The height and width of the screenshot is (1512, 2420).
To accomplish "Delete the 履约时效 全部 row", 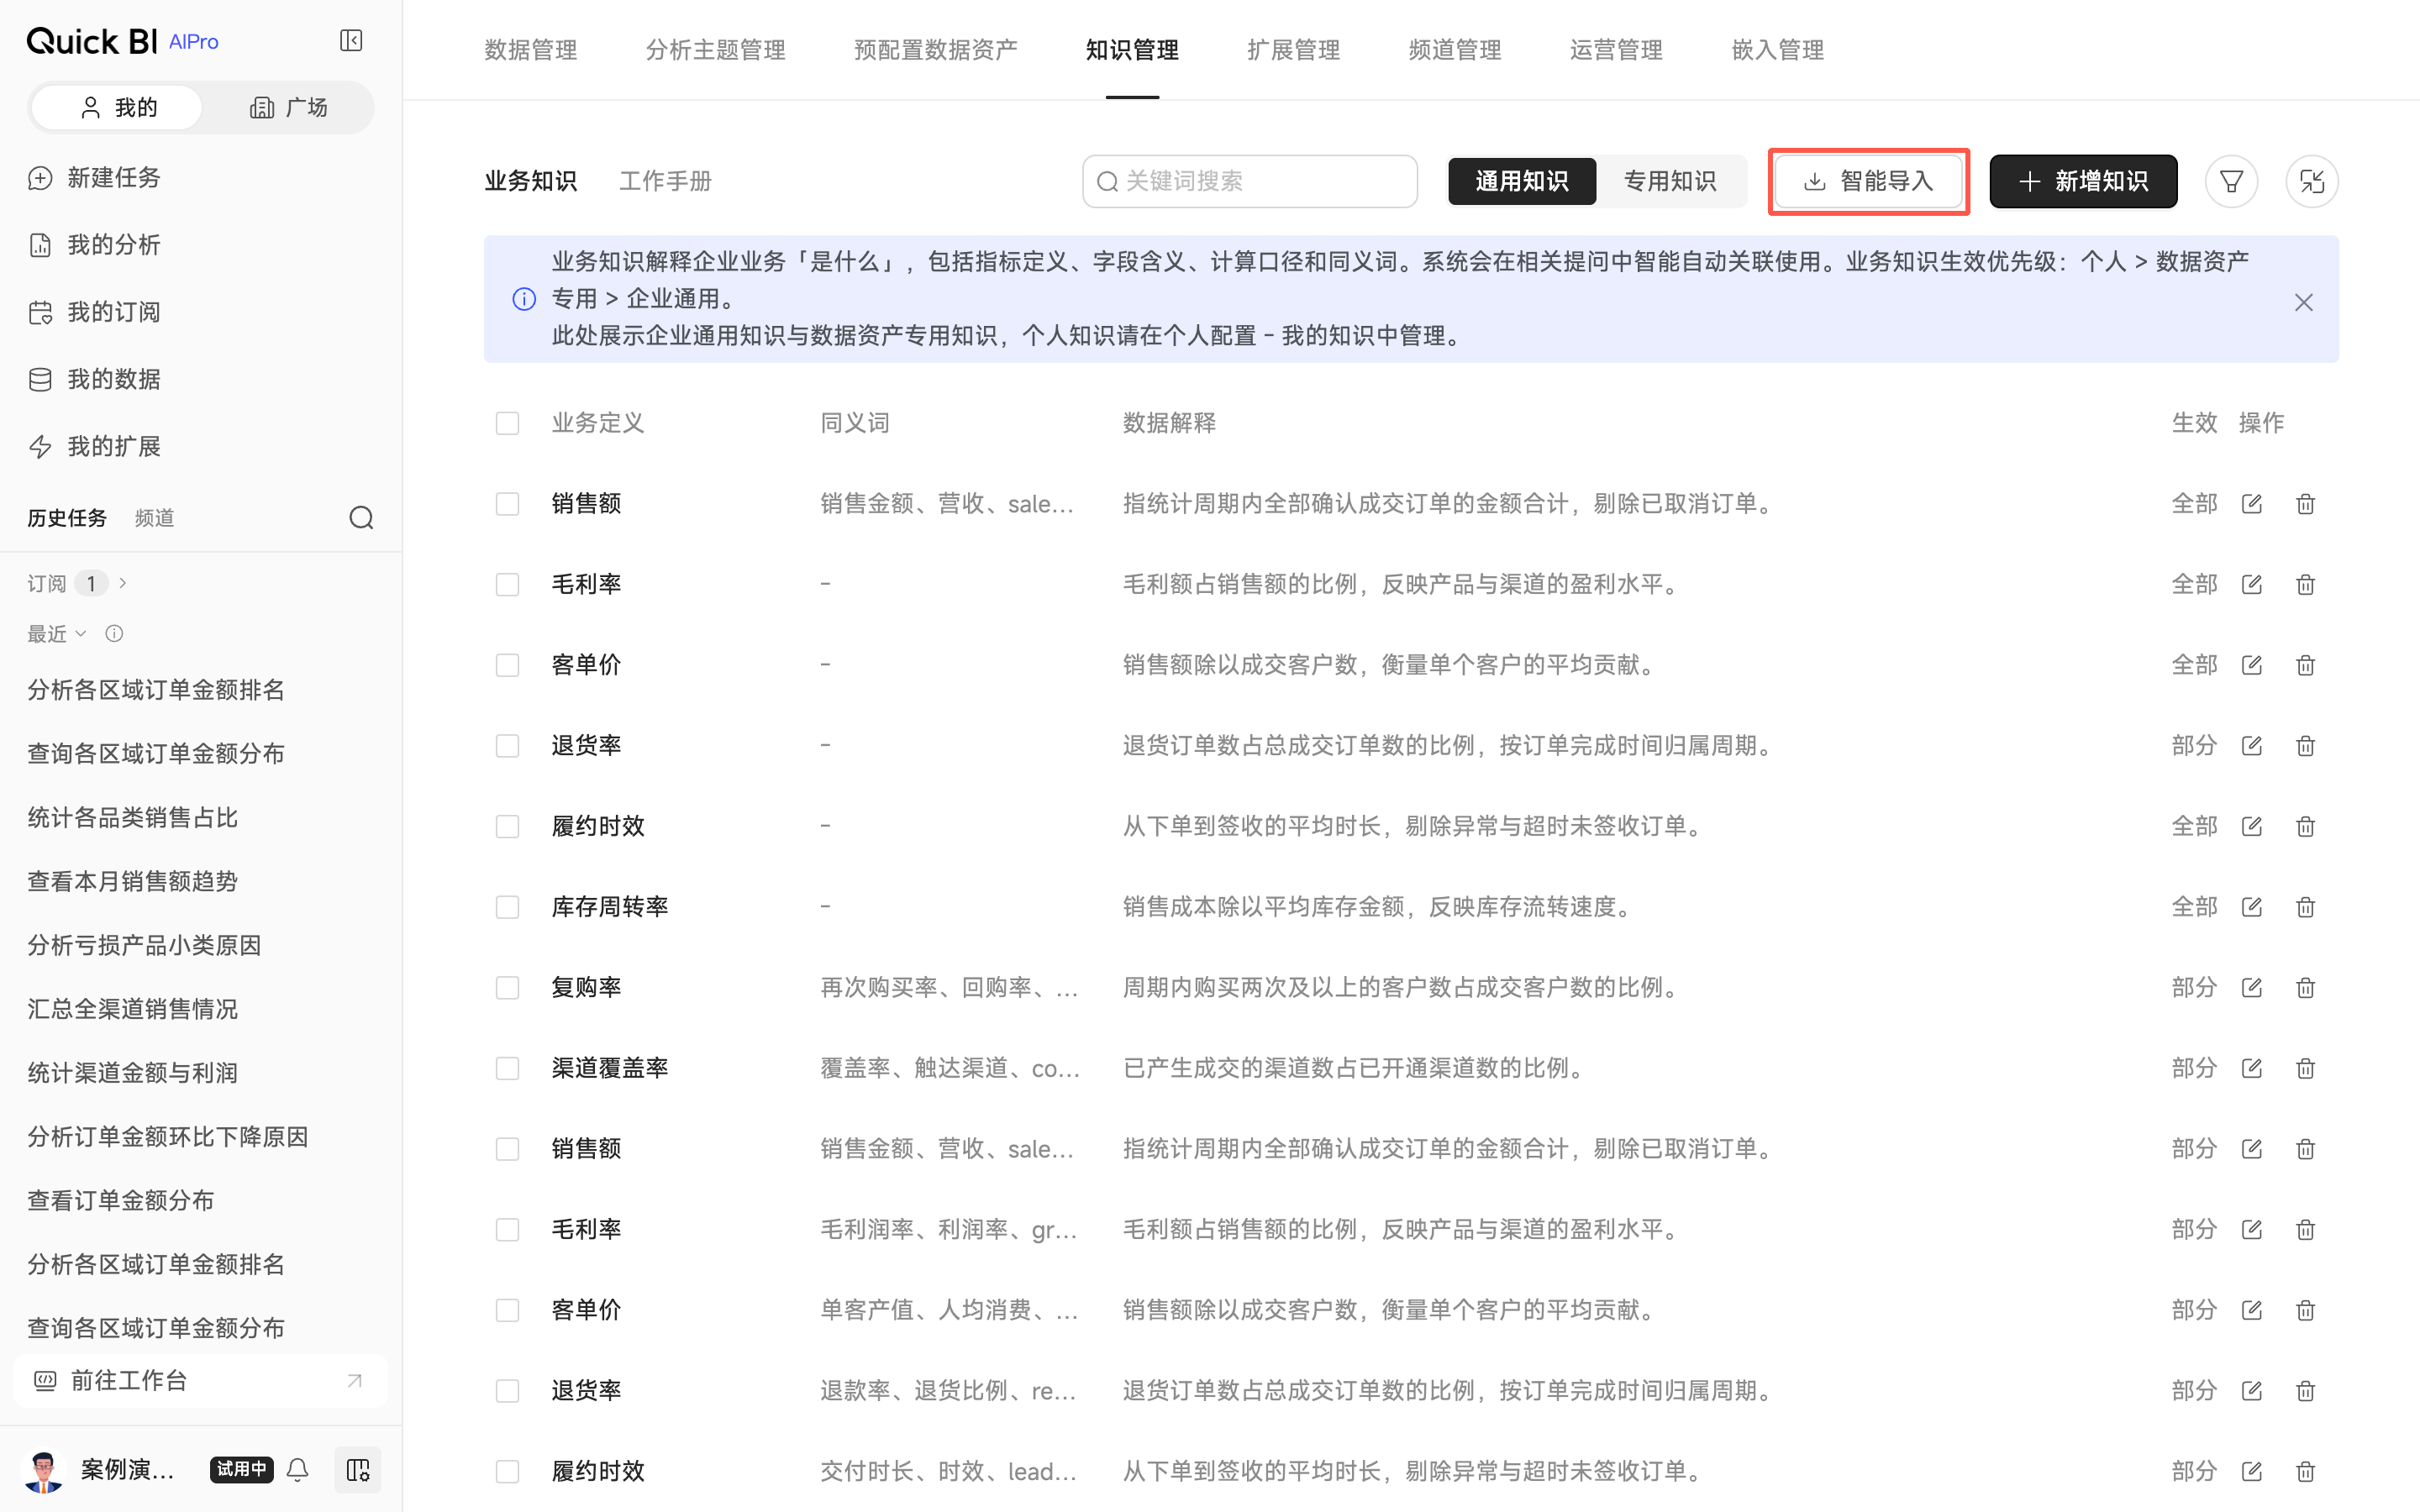I will [x=2305, y=826].
